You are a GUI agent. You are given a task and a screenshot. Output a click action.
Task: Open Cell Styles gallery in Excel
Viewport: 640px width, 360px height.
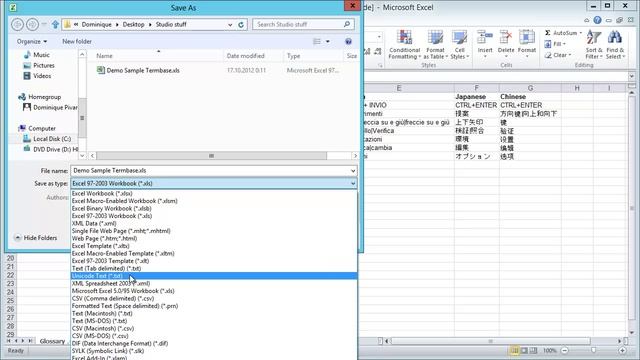(460, 44)
